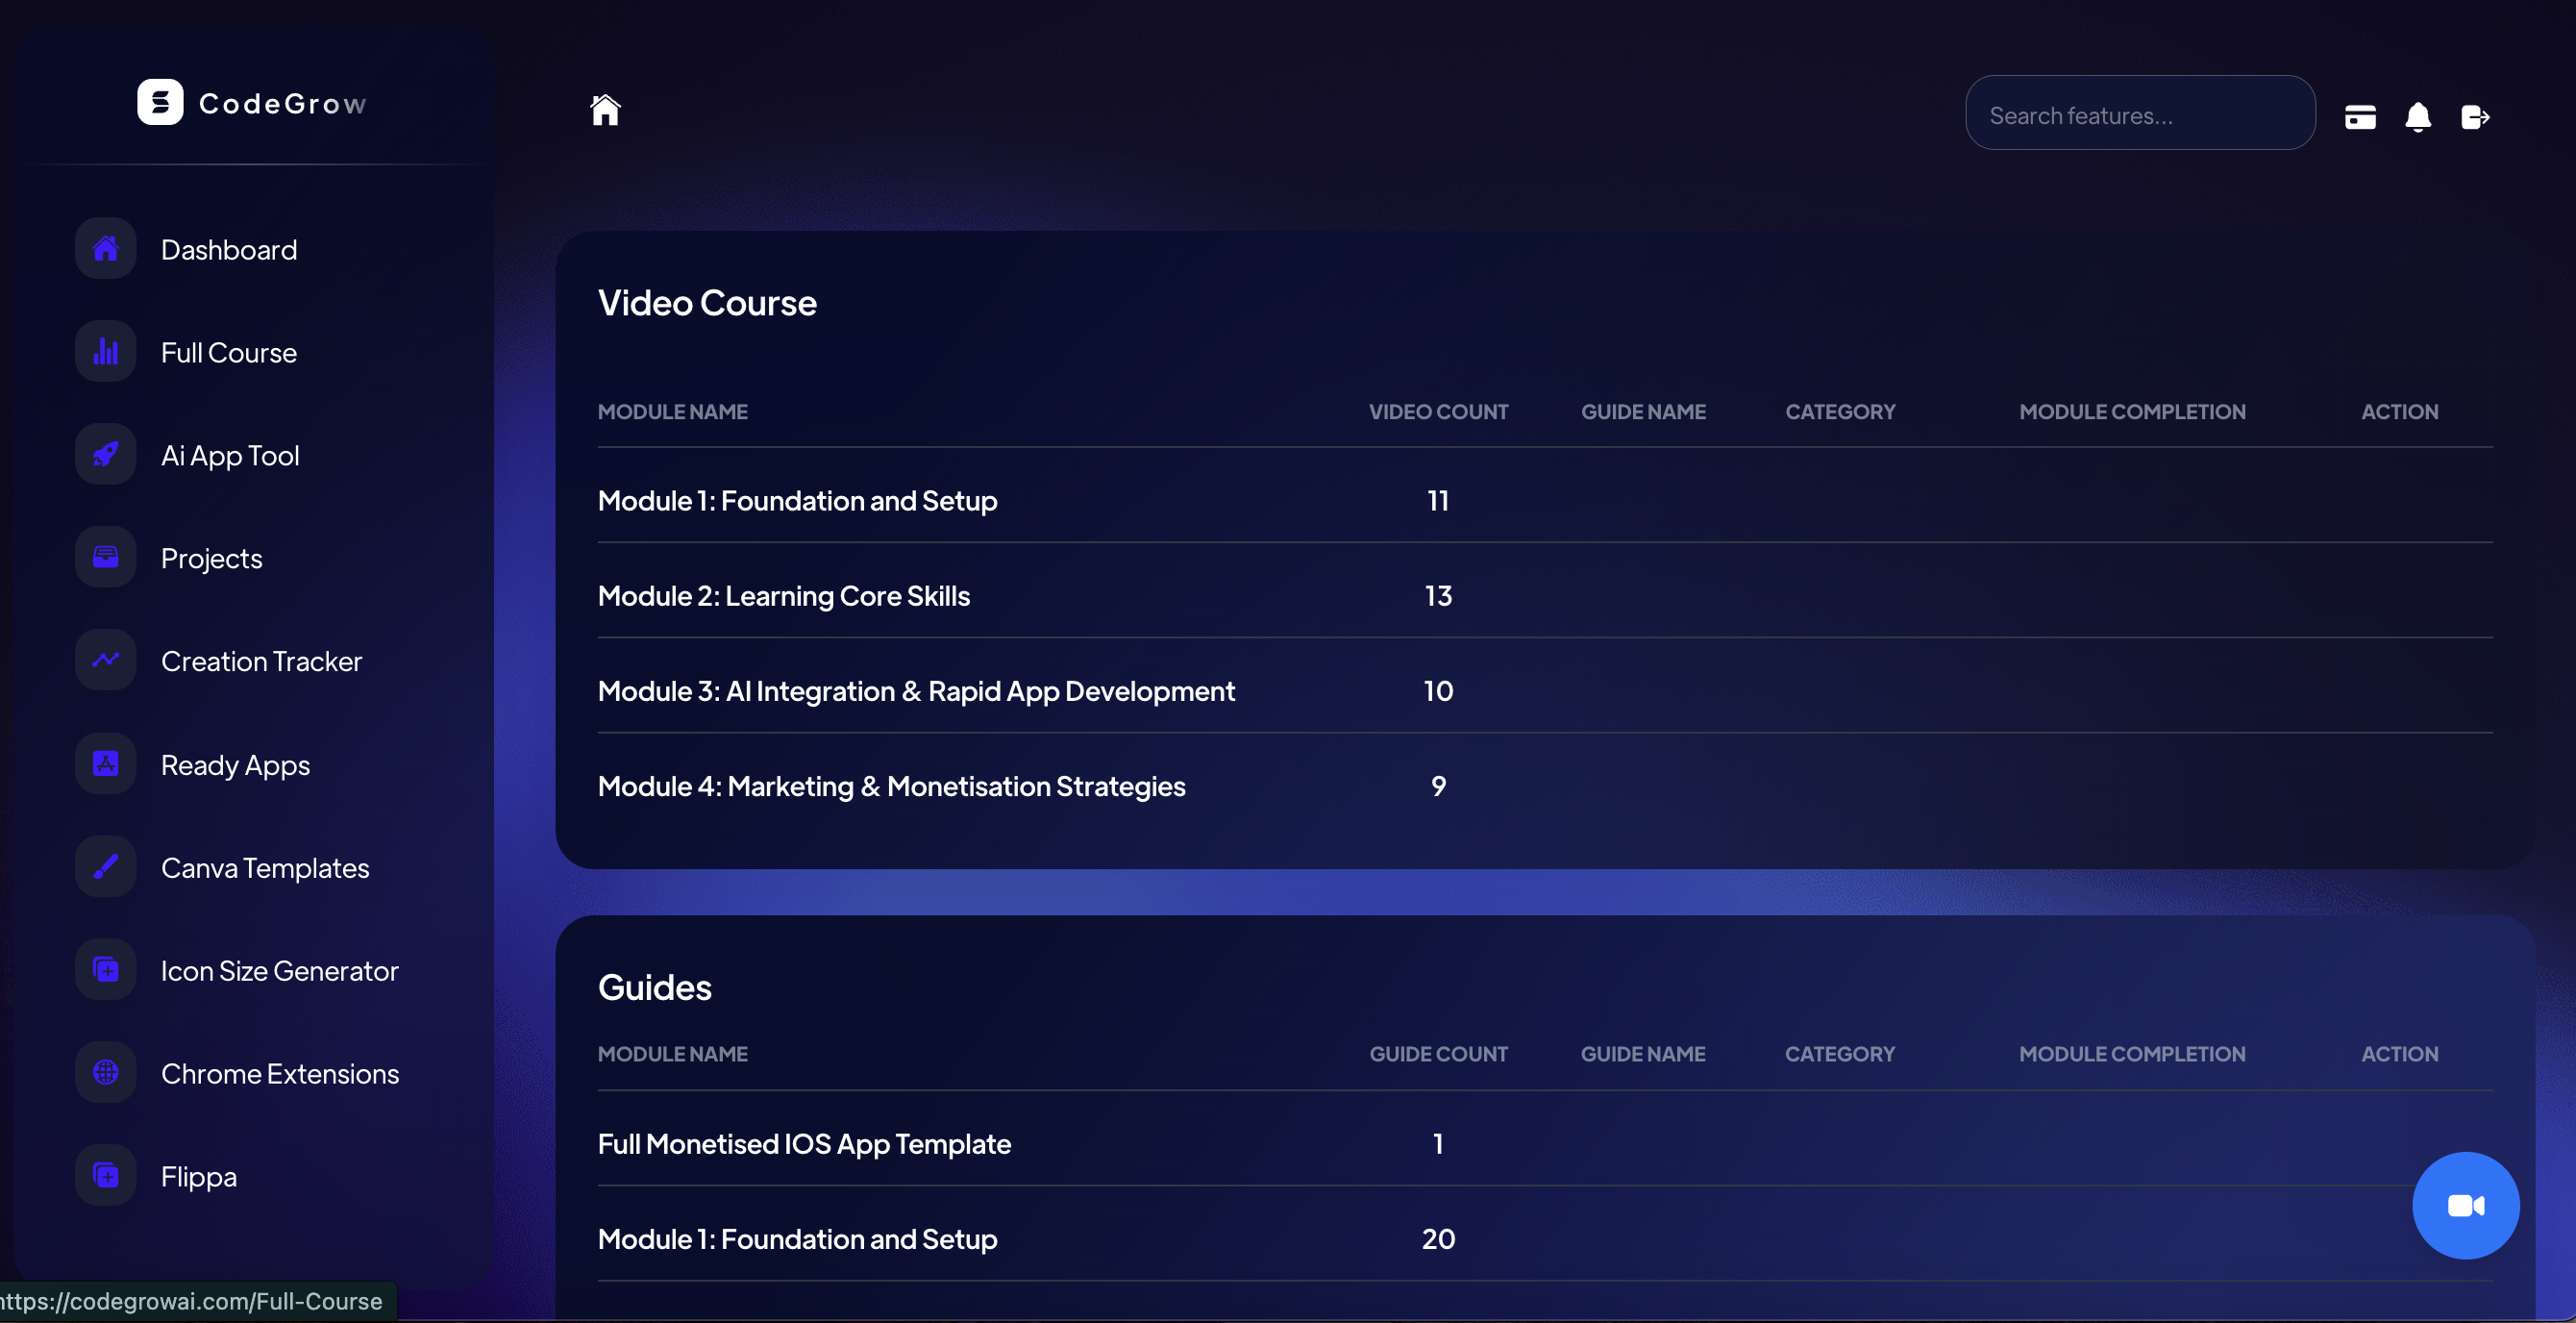Image resolution: width=2576 pixels, height=1323 pixels.
Task: Open Full Monetised IOS App Template guide
Action: [x=804, y=1143]
